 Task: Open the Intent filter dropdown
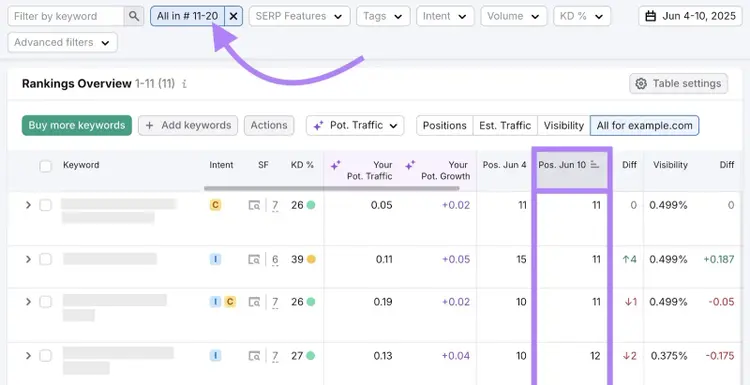coord(445,16)
